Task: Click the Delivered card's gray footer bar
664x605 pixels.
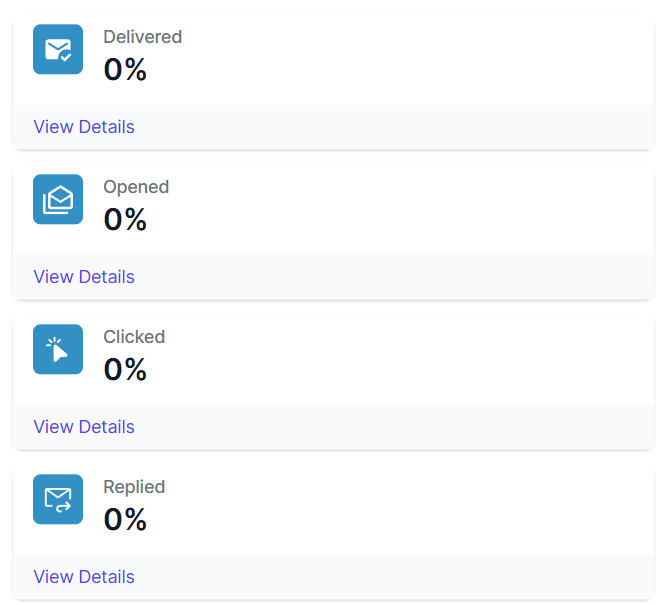Action: pyautogui.click(x=400, y=127)
